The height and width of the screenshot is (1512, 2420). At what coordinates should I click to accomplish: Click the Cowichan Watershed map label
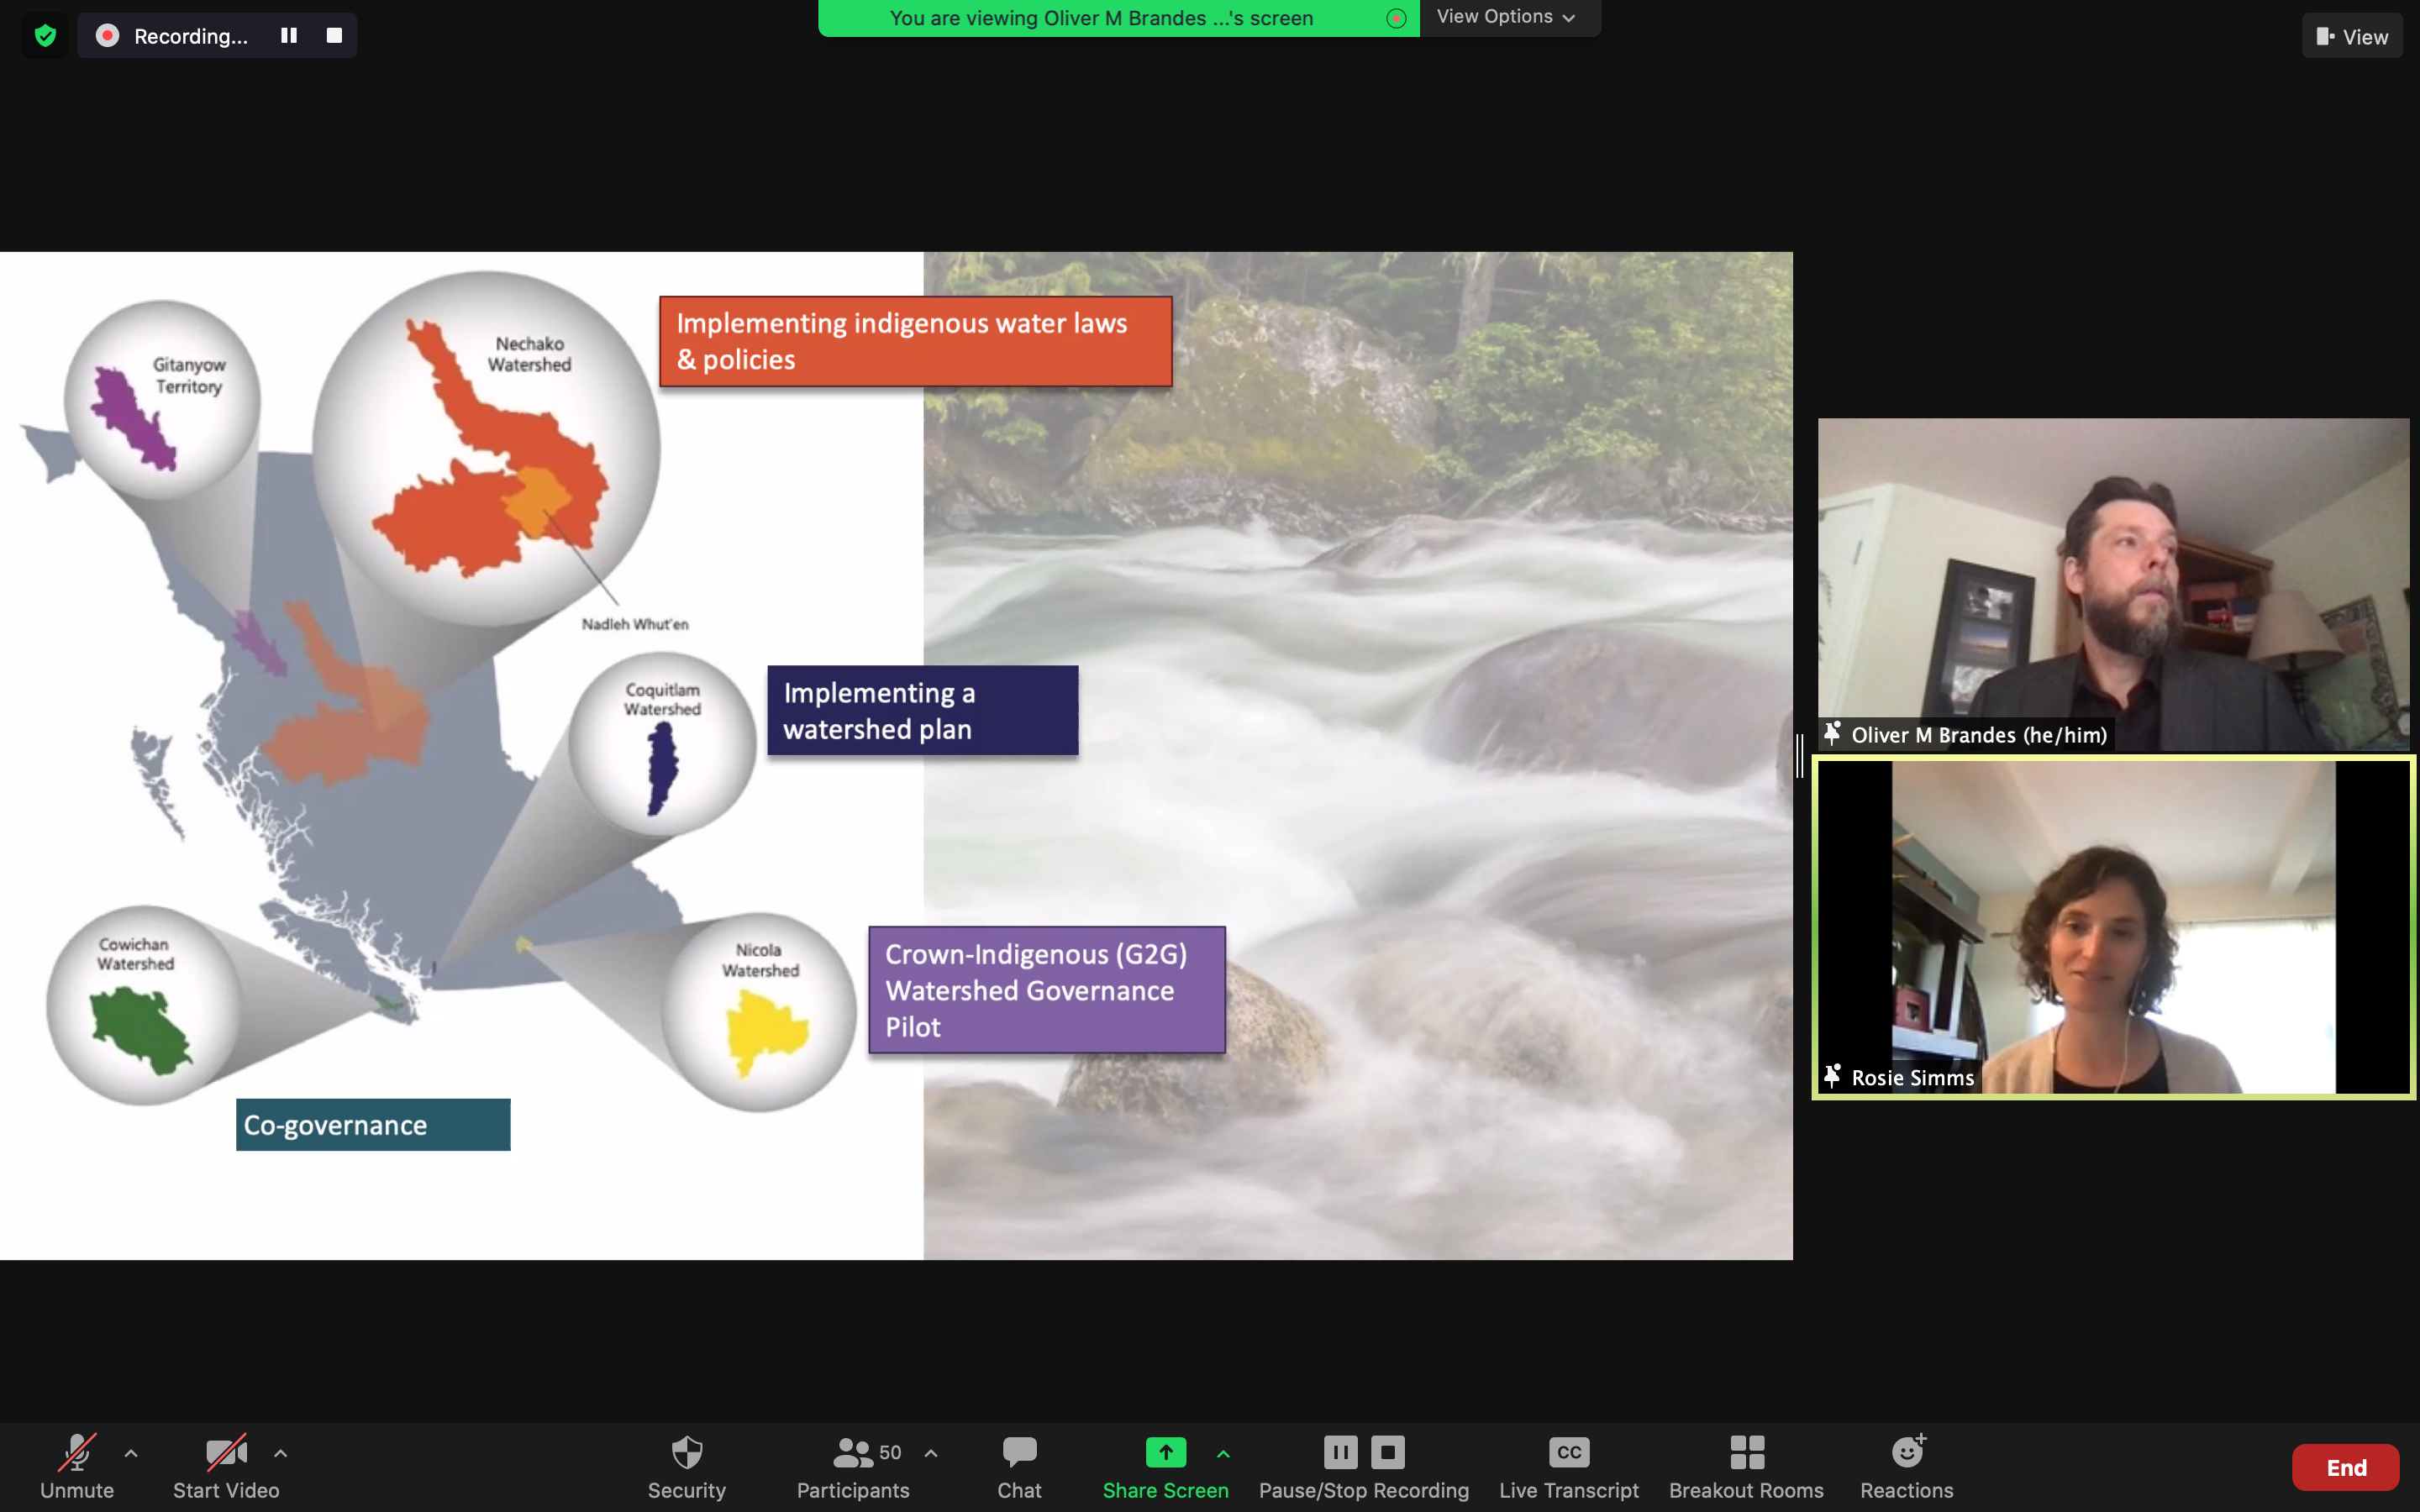tap(135, 954)
